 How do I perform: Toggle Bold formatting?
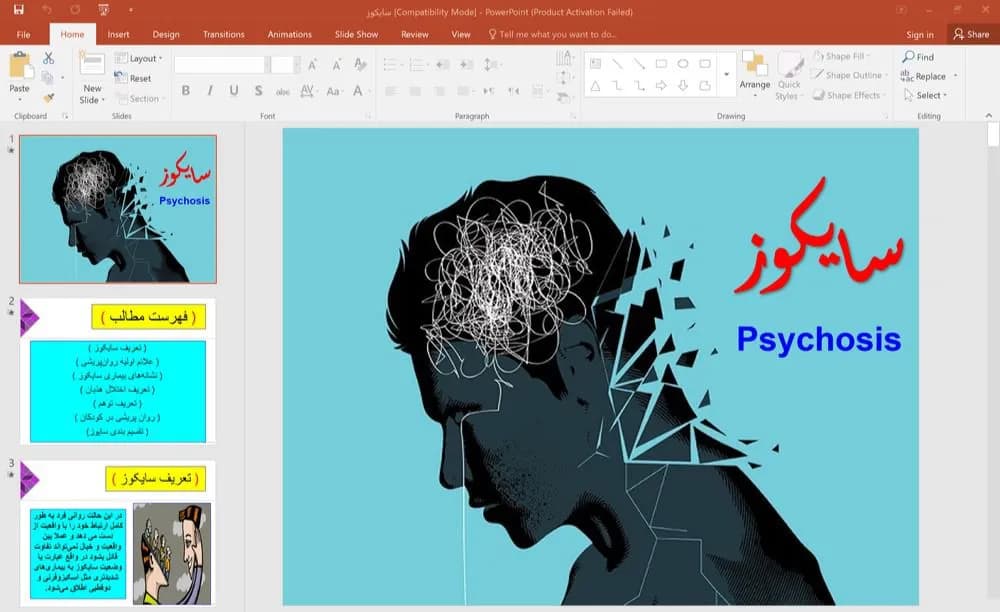click(x=186, y=91)
